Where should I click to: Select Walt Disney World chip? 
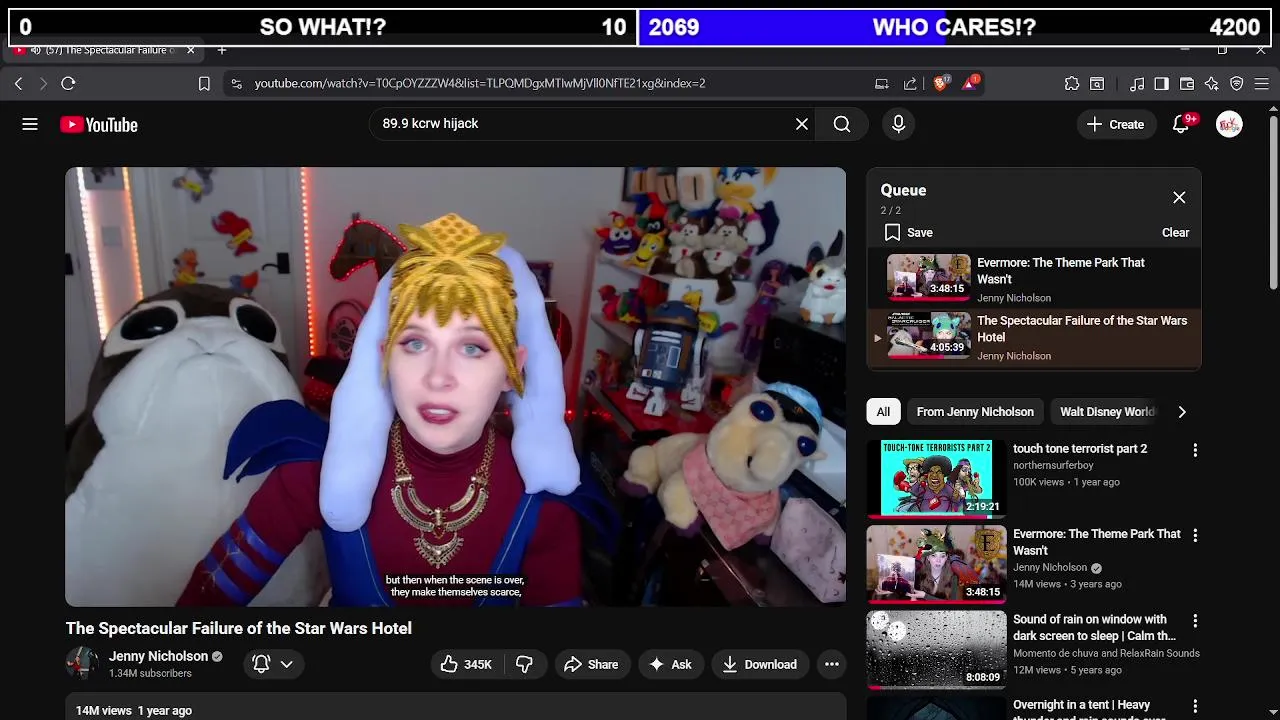click(1107, 412)
